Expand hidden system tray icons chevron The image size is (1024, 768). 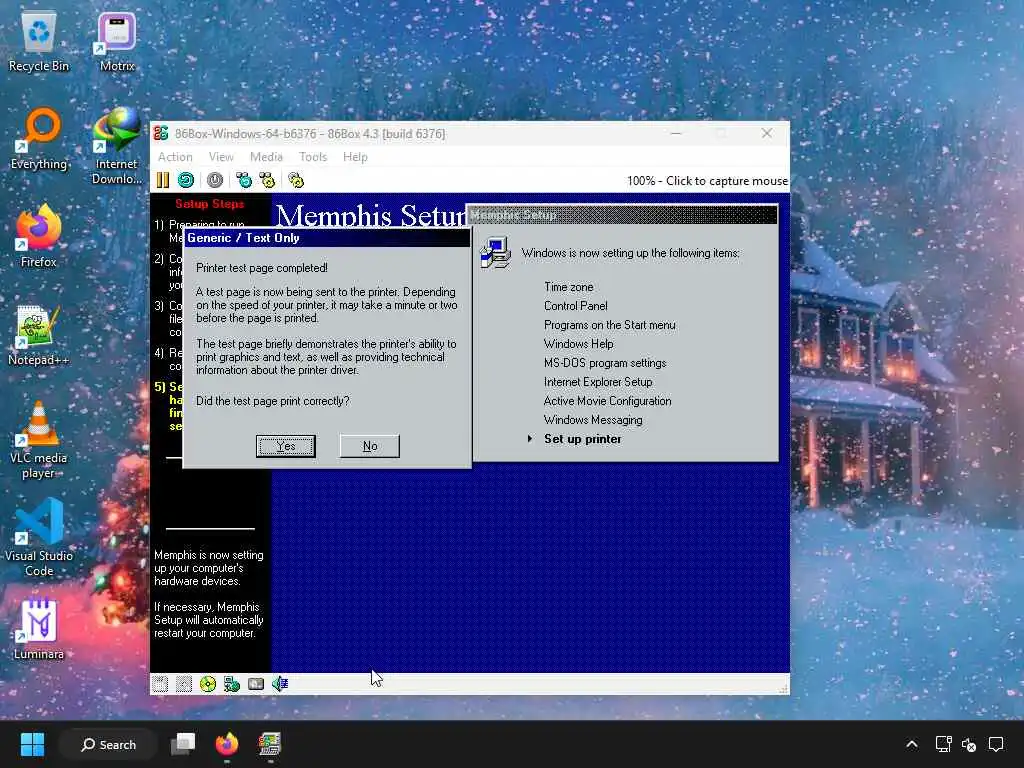click(912, 744)
